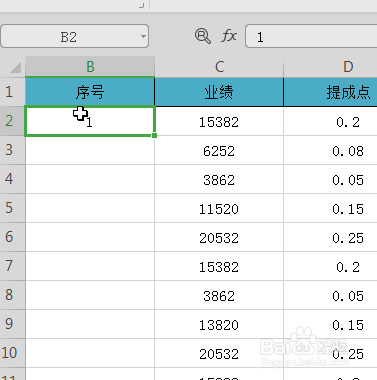Viewport: 377px width, 380px height.
Task: Select cell C7 with value 15382
Action: pos(219,266)
